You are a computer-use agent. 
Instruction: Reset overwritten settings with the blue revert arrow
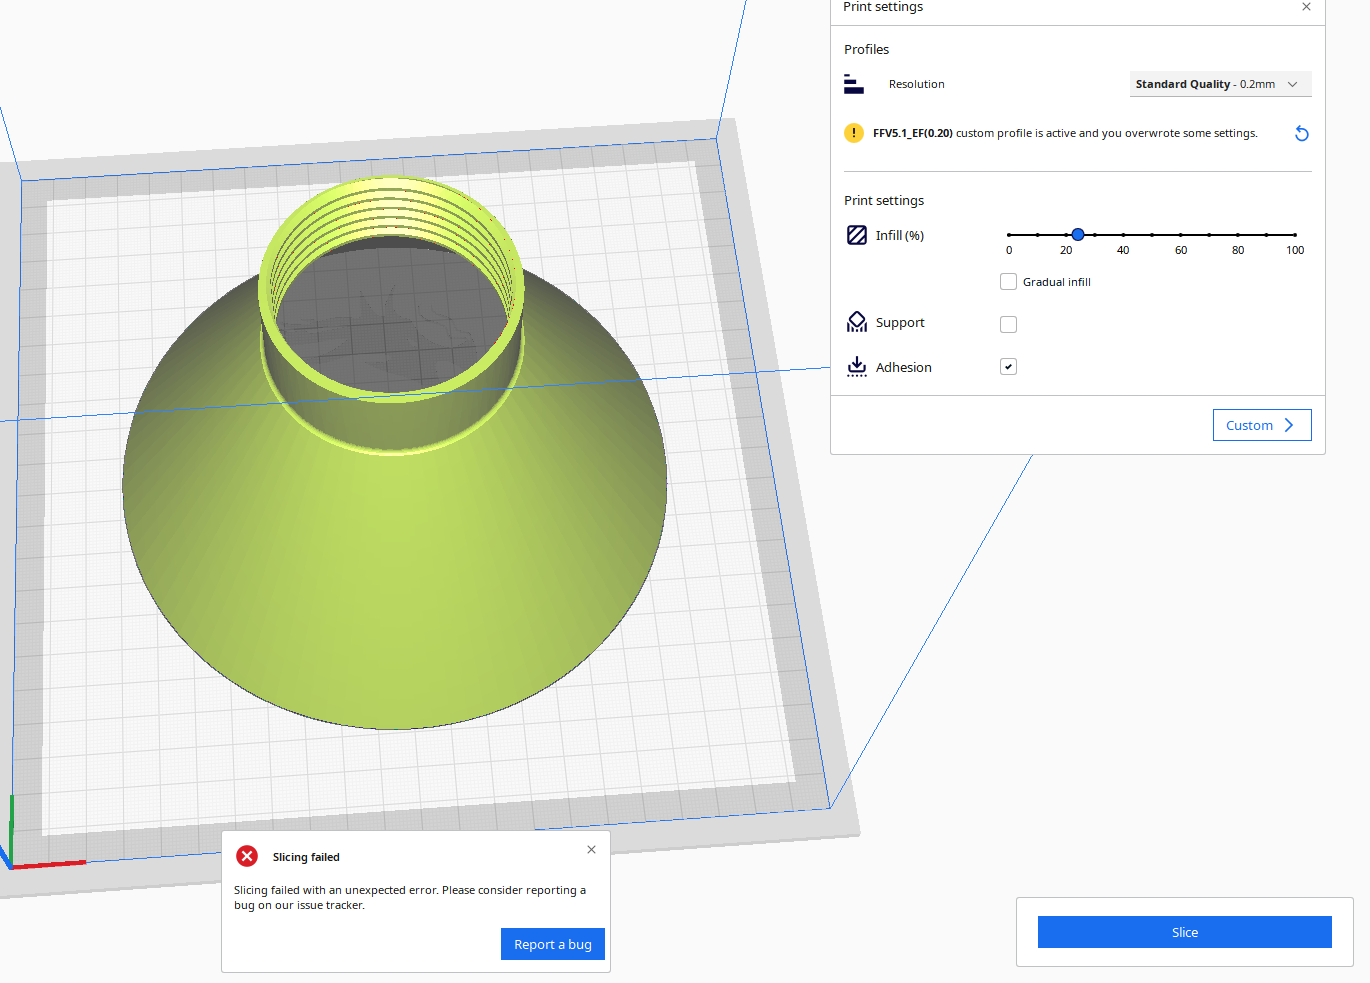pos(1301,133)
